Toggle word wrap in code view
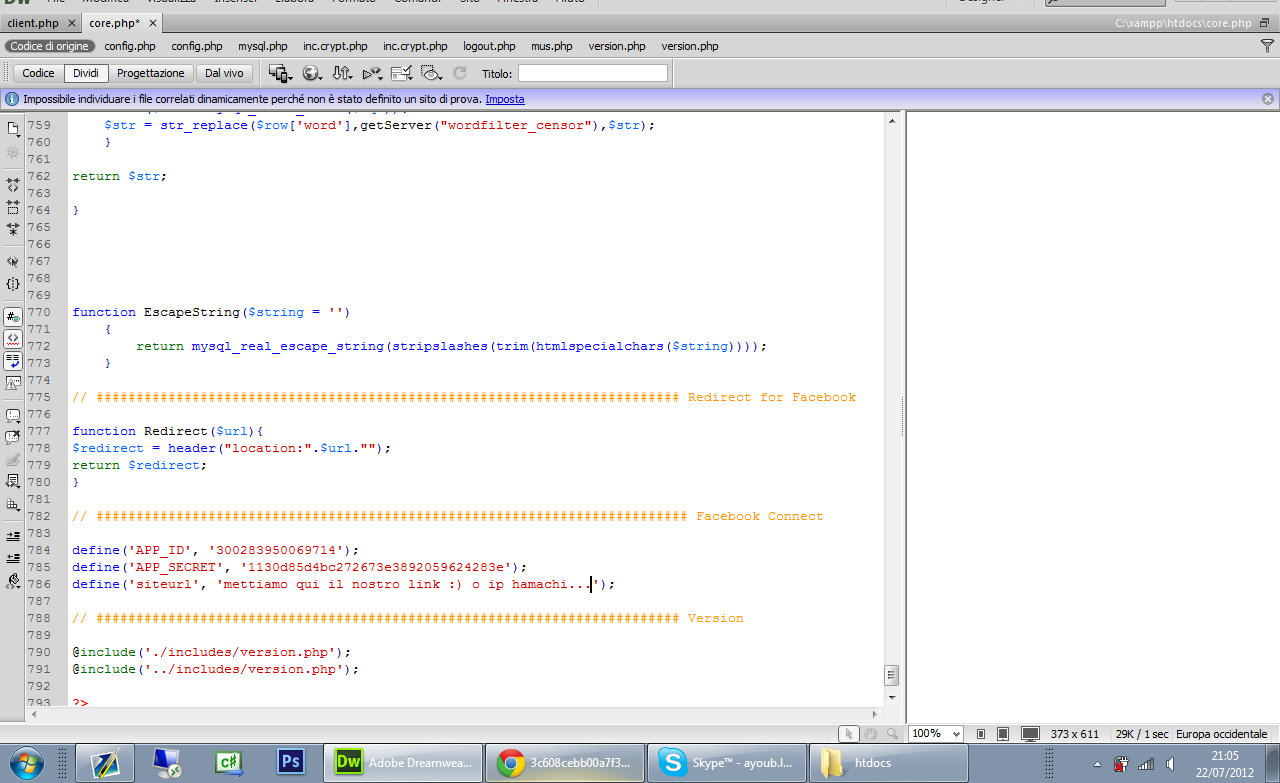1280x783 pixels. [x=13, y=360]
